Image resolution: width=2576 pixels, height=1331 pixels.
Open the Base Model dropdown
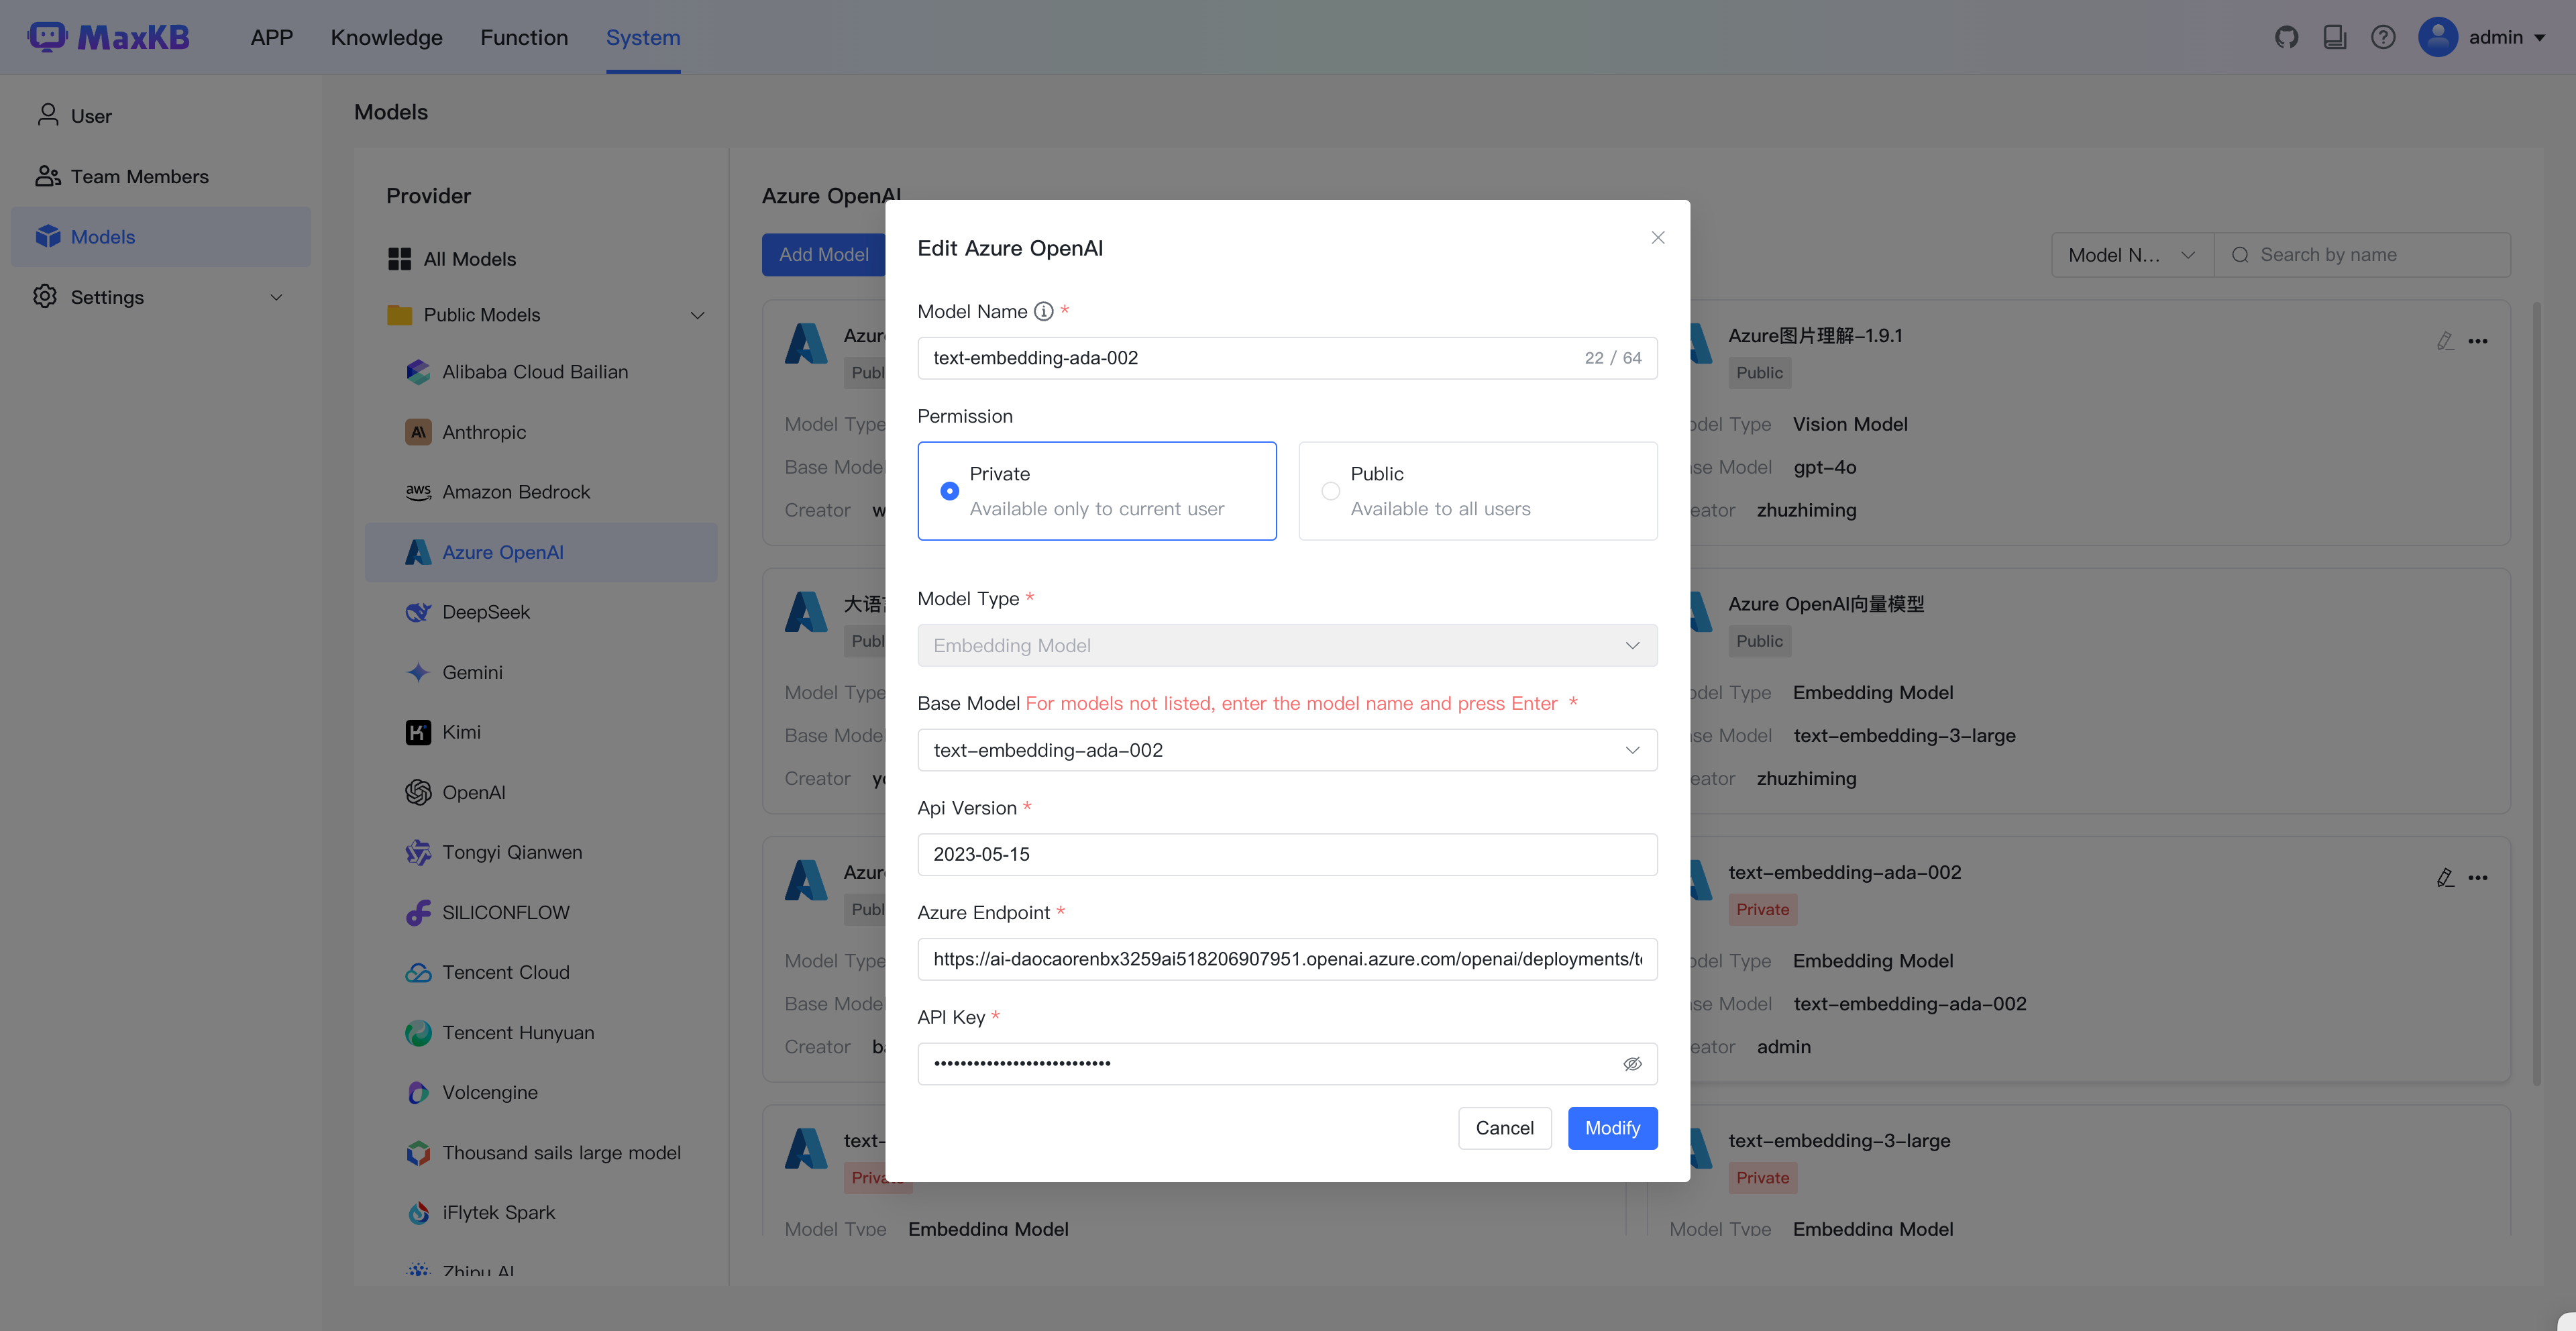tap(1287, 750)
